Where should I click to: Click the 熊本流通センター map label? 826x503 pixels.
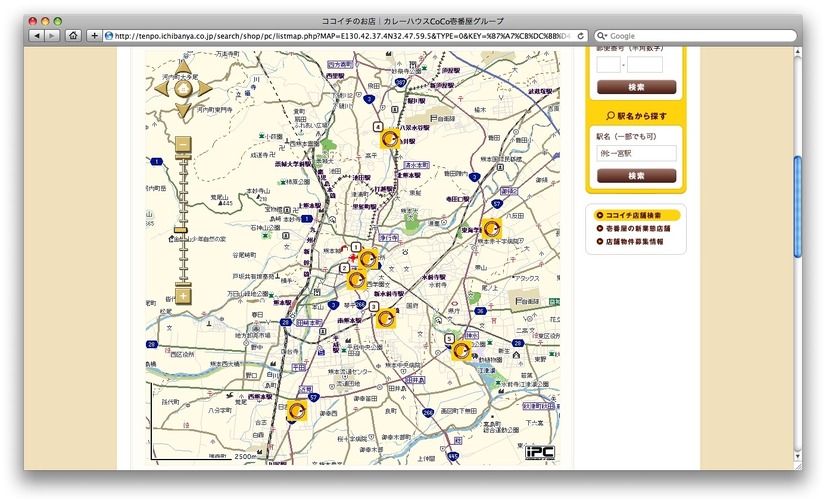tap(350, 372)
